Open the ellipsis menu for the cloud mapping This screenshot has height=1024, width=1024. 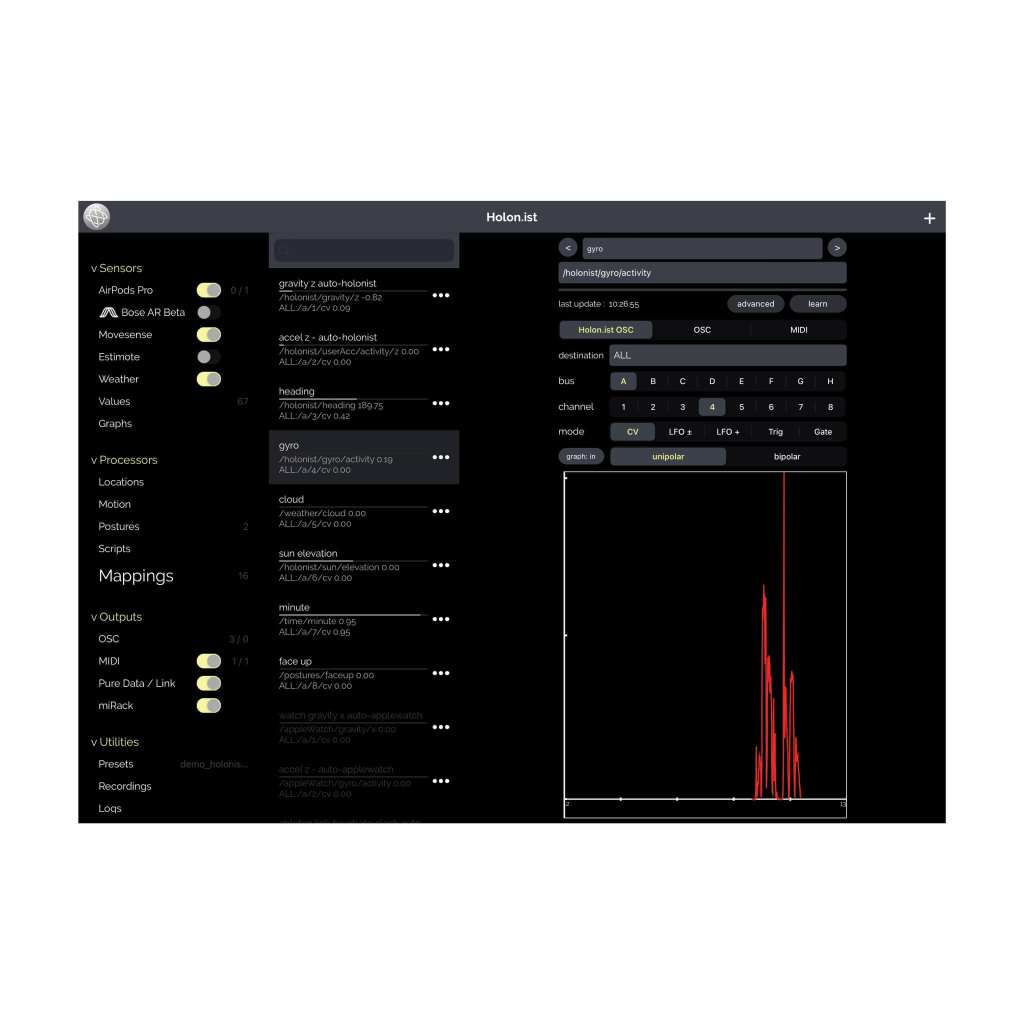[x=441, y=511]
